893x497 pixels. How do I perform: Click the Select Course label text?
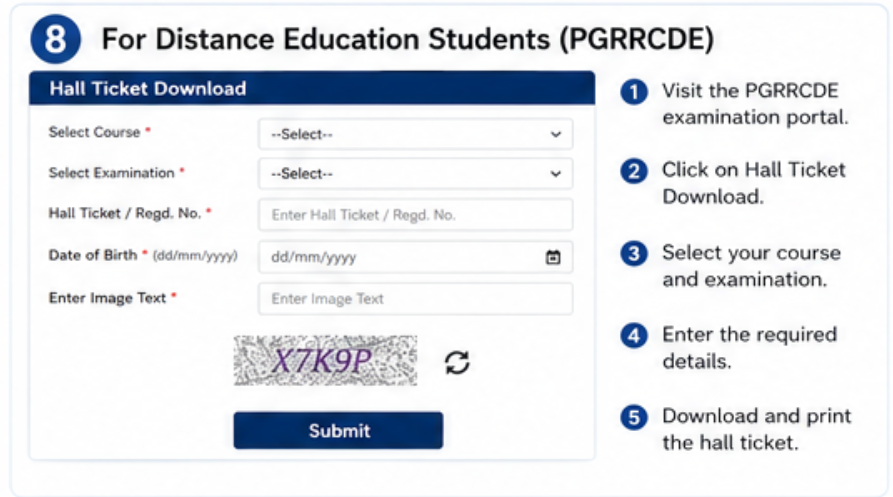[95, 132]
